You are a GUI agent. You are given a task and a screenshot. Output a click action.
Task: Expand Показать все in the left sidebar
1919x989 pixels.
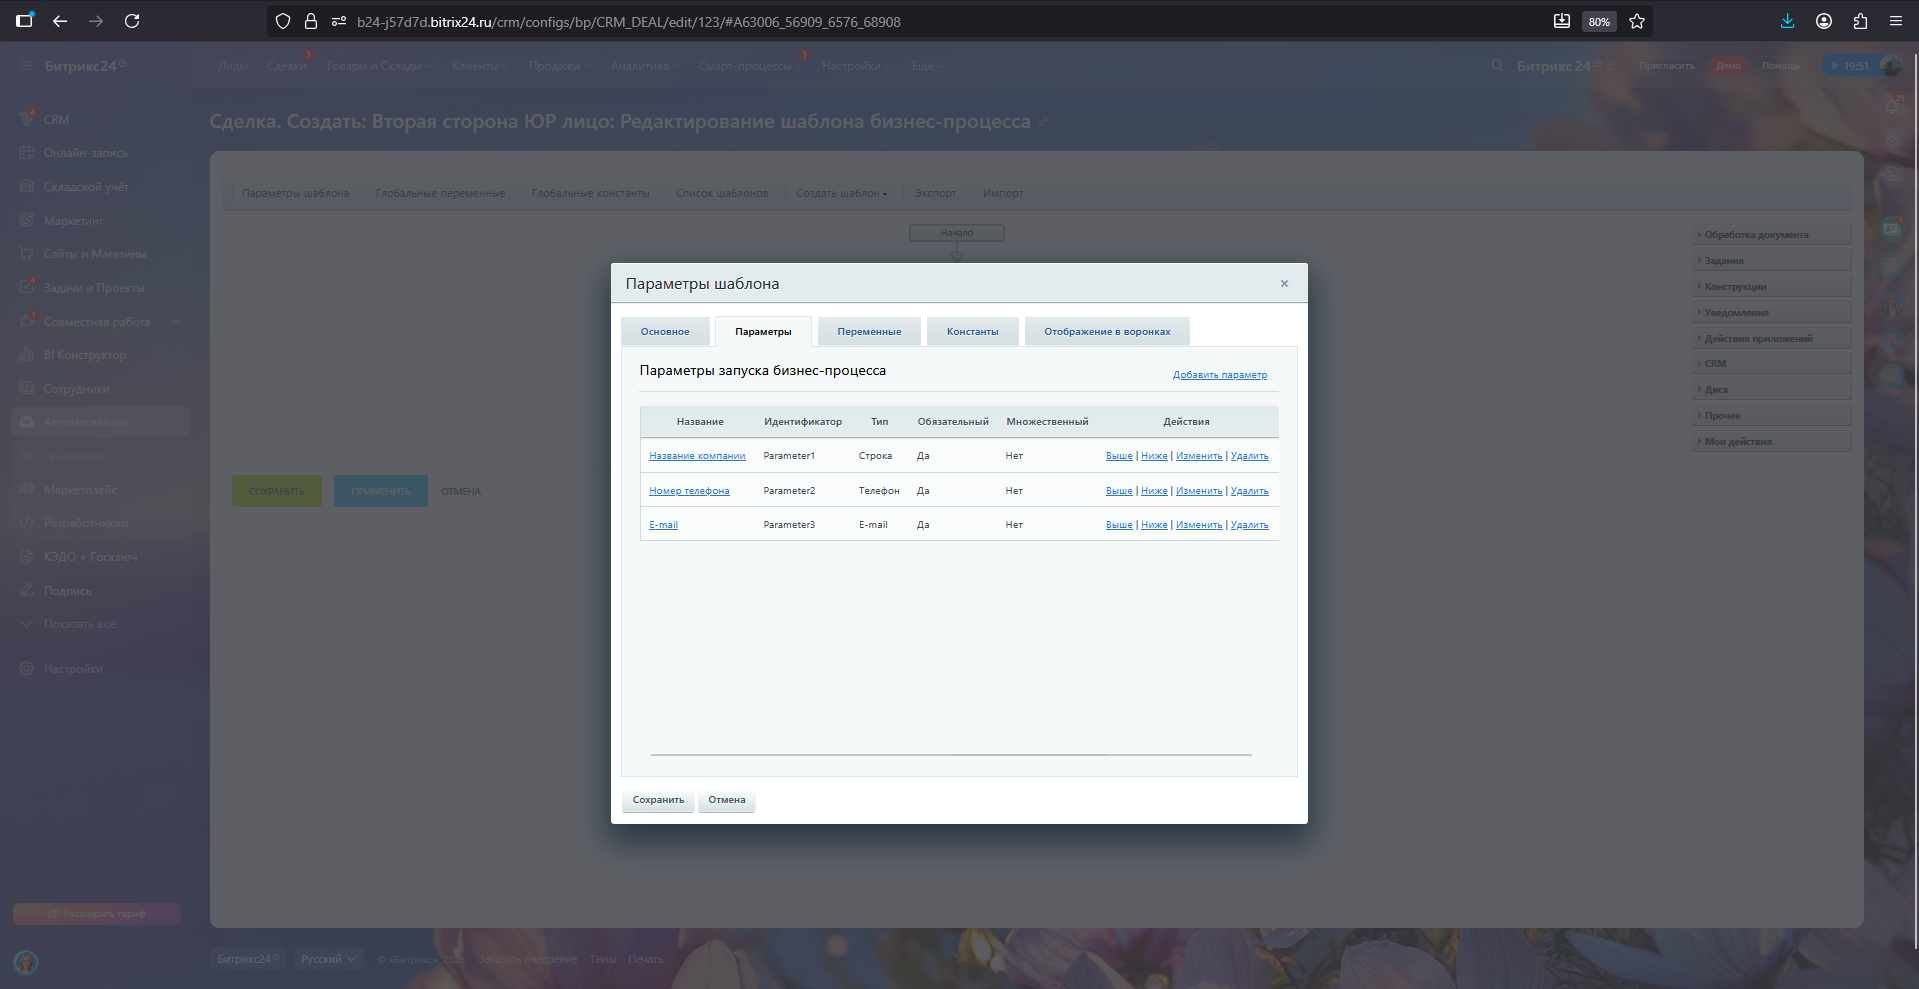click(x=79, y=624)
